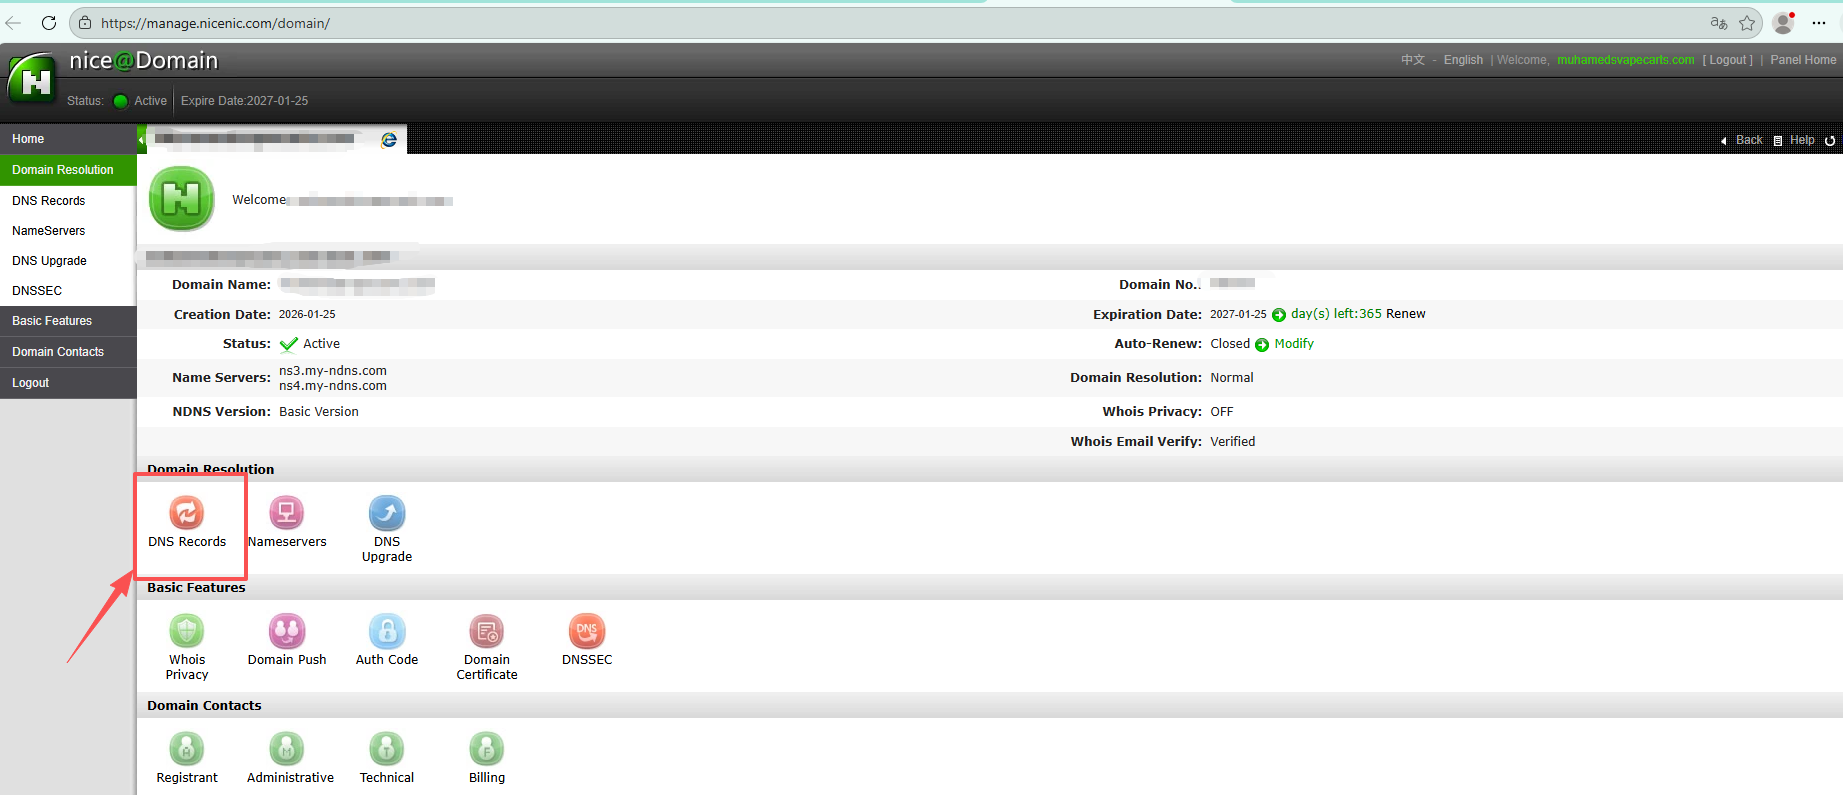
Task: Open the Nameservers icon
Action: 286,513
